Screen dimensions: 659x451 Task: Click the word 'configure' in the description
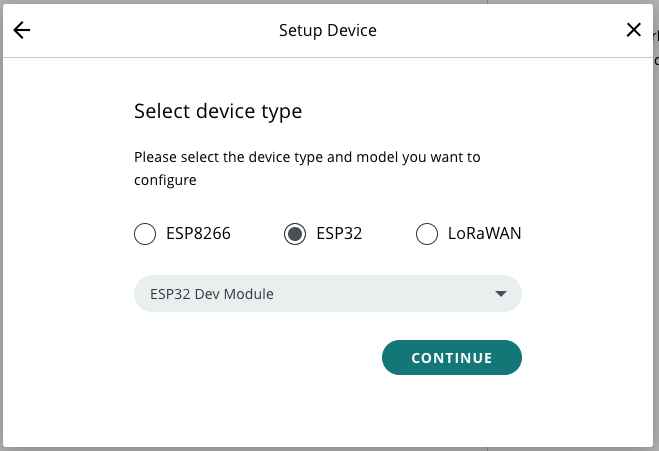click(x=165, y=181)
